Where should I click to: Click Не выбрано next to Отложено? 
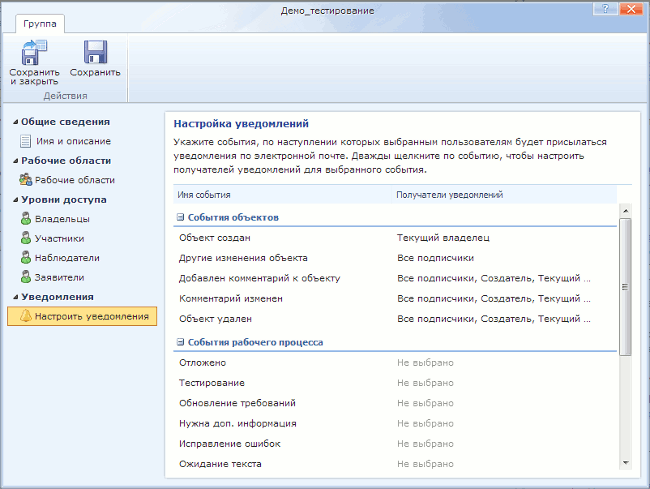(425, 363)
